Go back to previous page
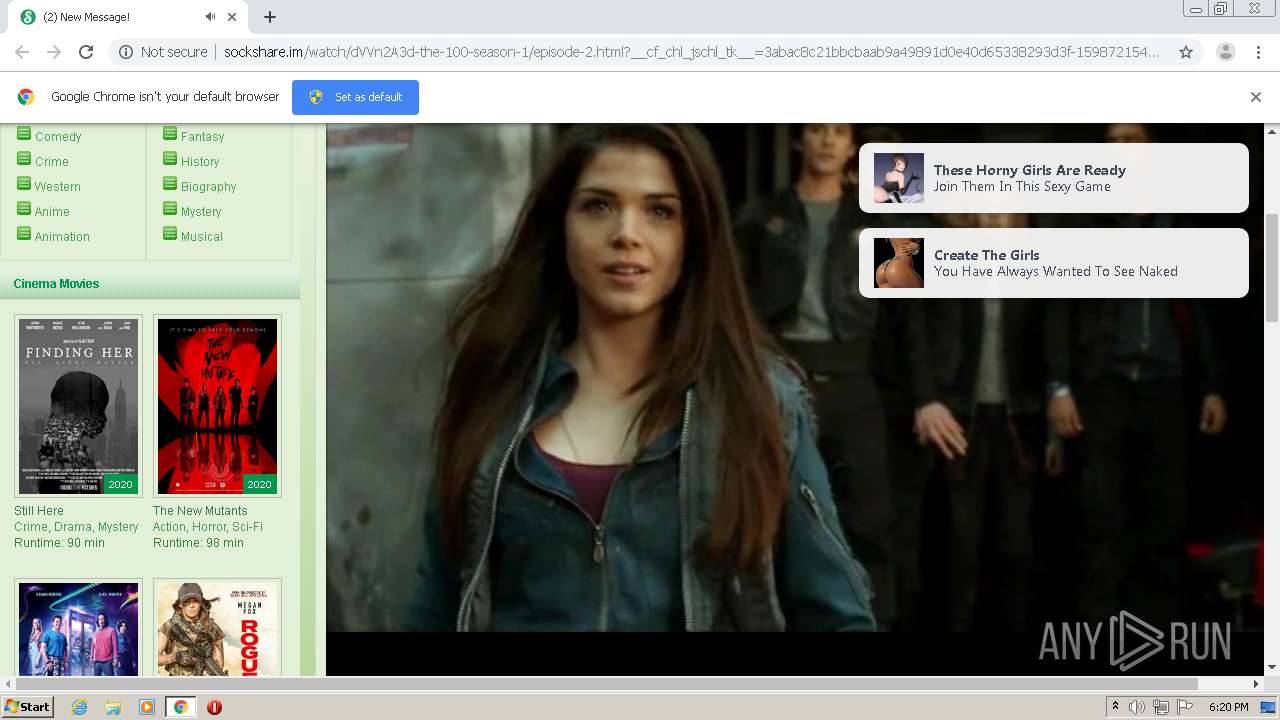 [x=22, y=52]
